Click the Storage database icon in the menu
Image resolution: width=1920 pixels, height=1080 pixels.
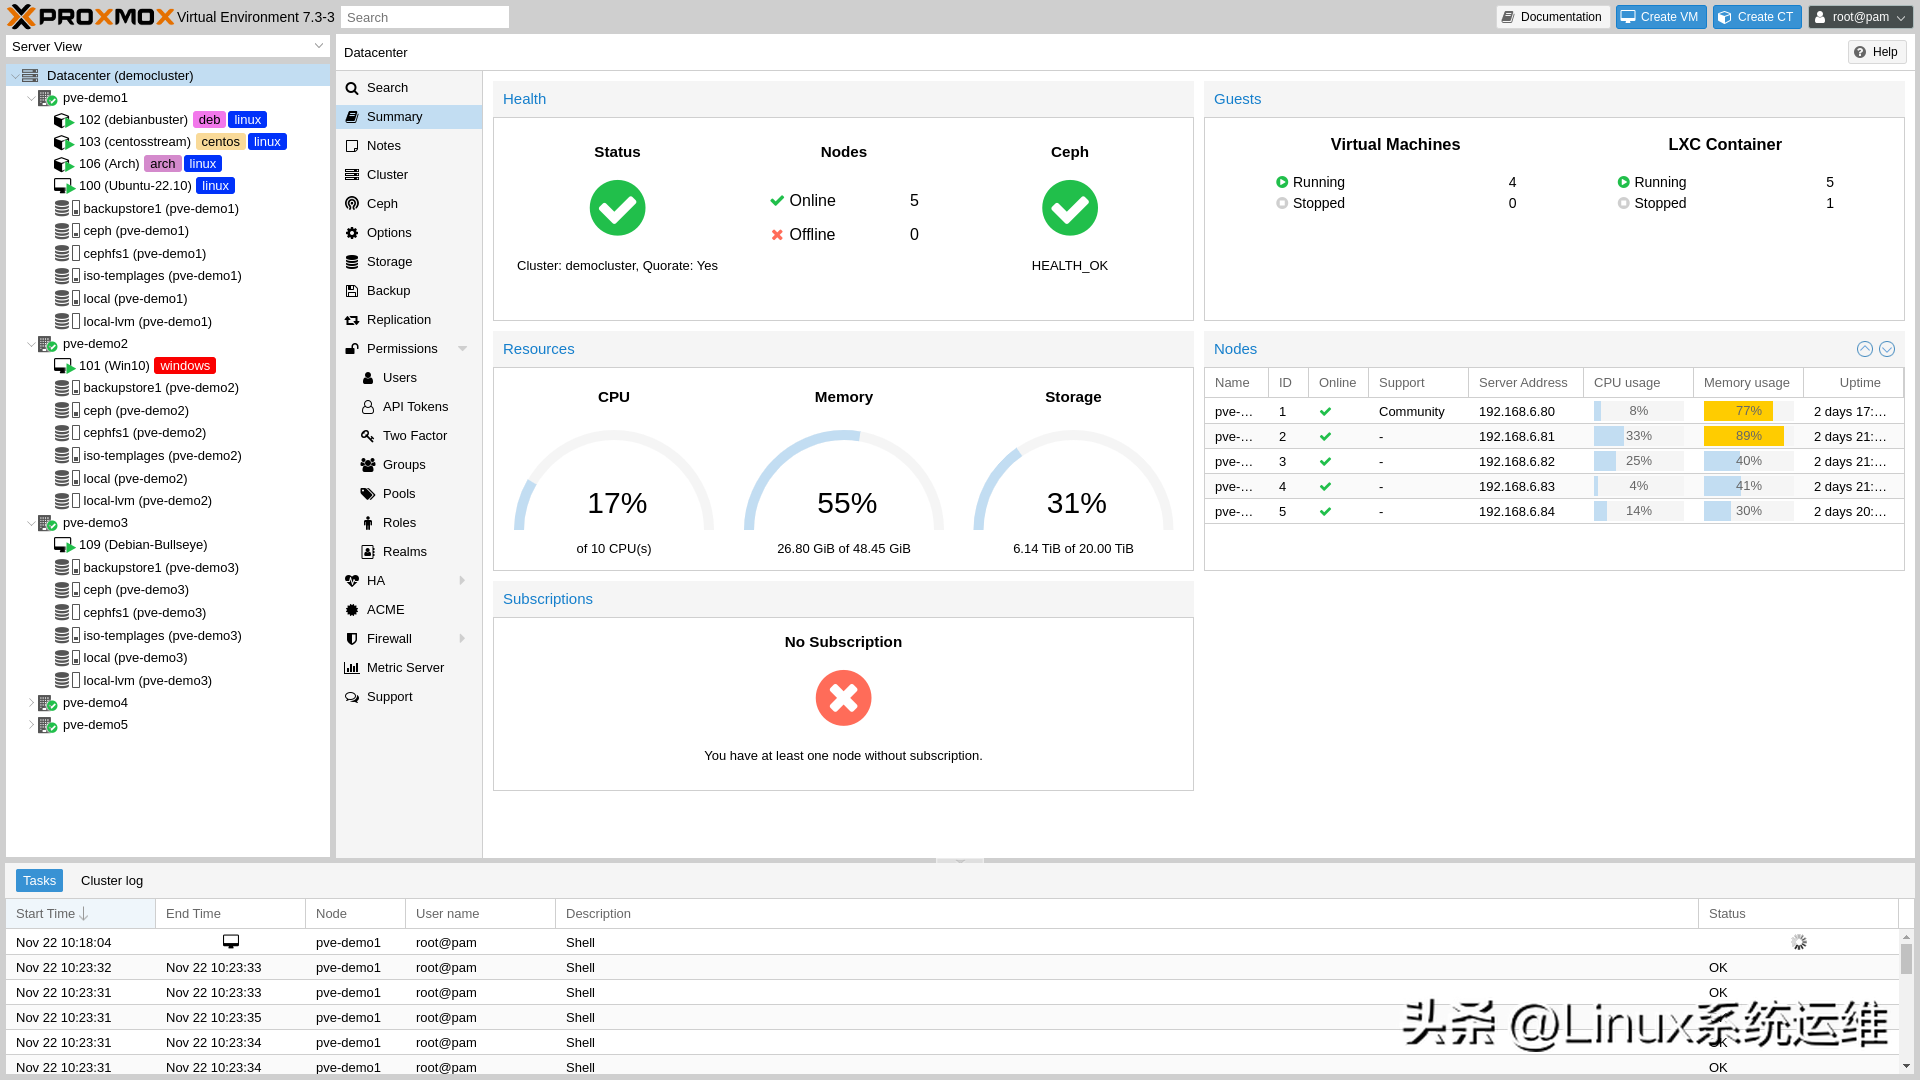click(352, 262)
